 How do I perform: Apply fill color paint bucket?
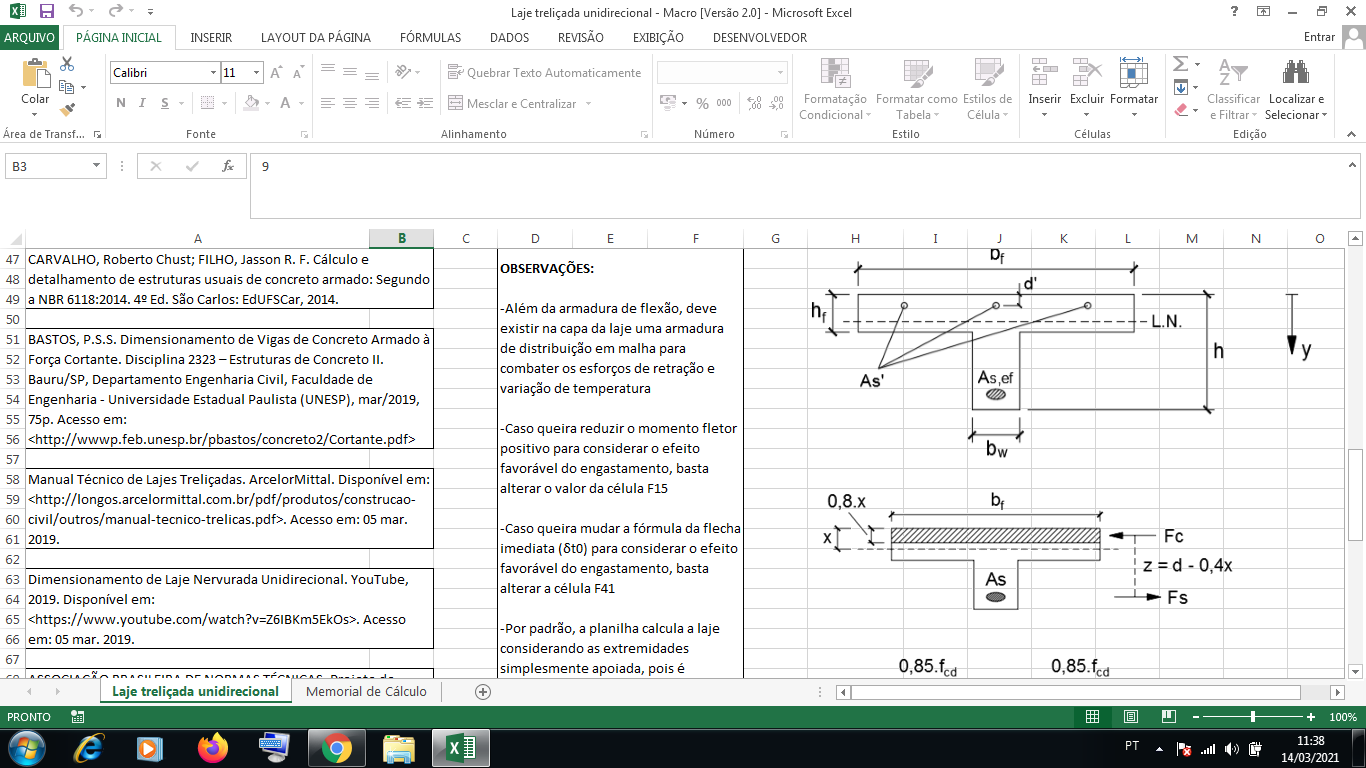249,103
